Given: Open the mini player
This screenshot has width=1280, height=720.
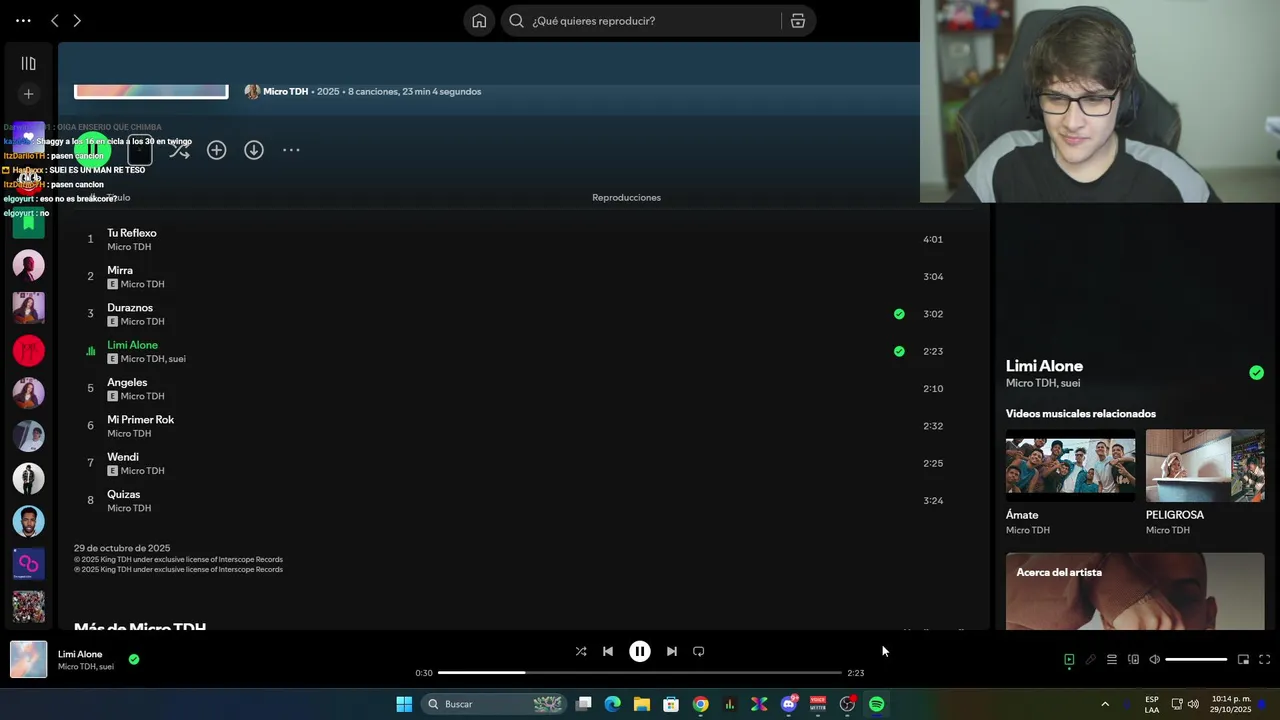Looking at the screenshot, I should coord(1243,660).
